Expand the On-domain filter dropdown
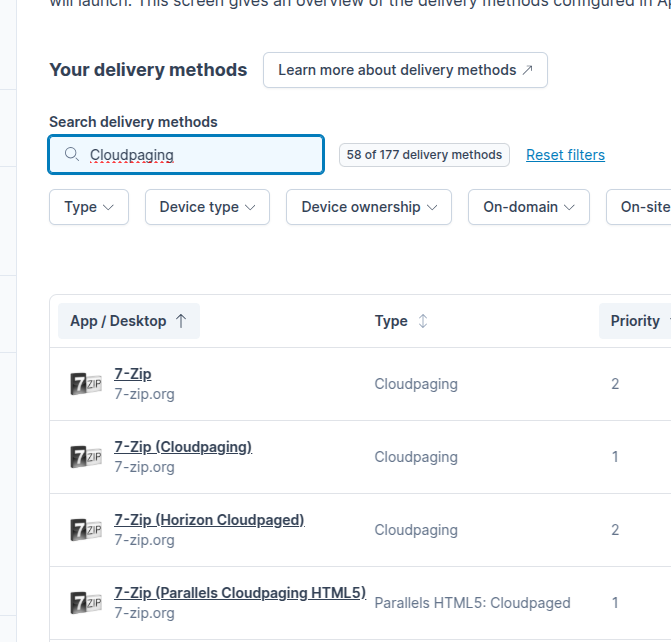Image resolution: width=671 pixels, height=642 pixels. (x=528, y=207)
